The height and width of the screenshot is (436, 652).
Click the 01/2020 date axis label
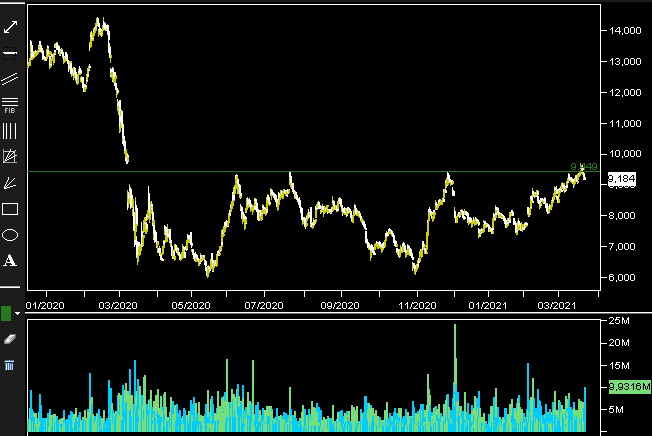(45, 305)
